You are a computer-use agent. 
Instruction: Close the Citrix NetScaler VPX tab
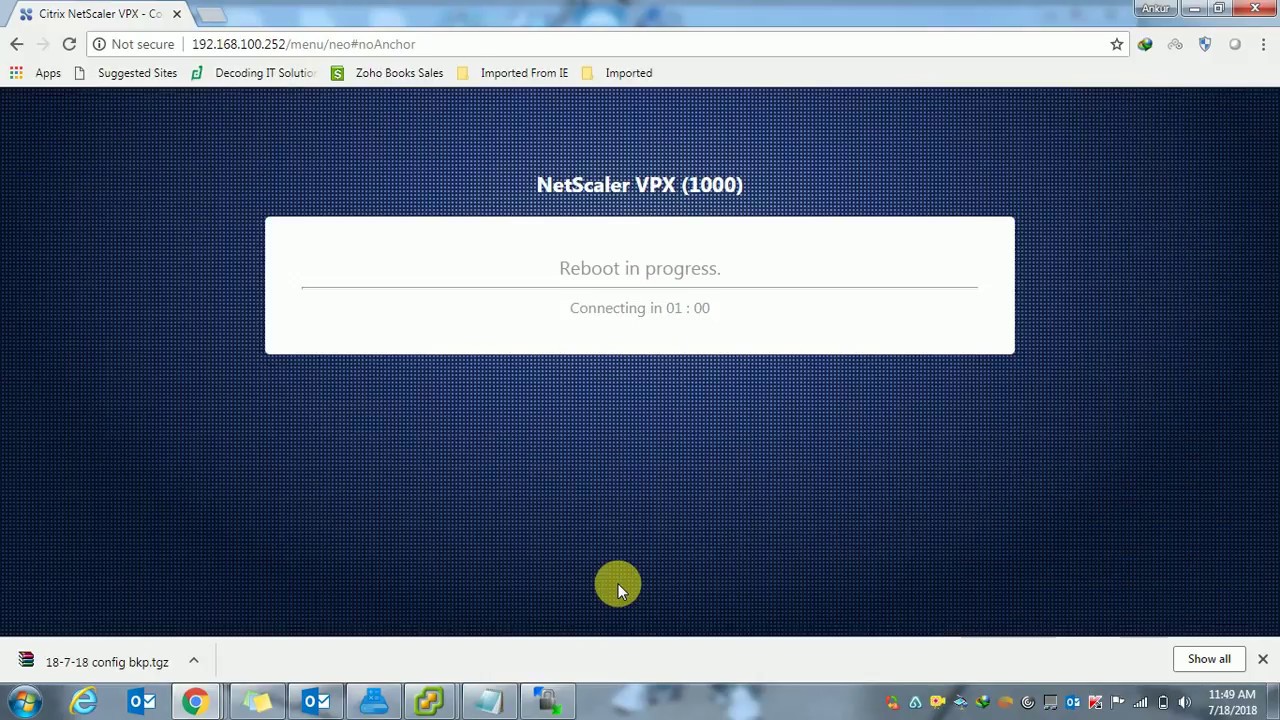pyautogui.click(x=177, y=14)
